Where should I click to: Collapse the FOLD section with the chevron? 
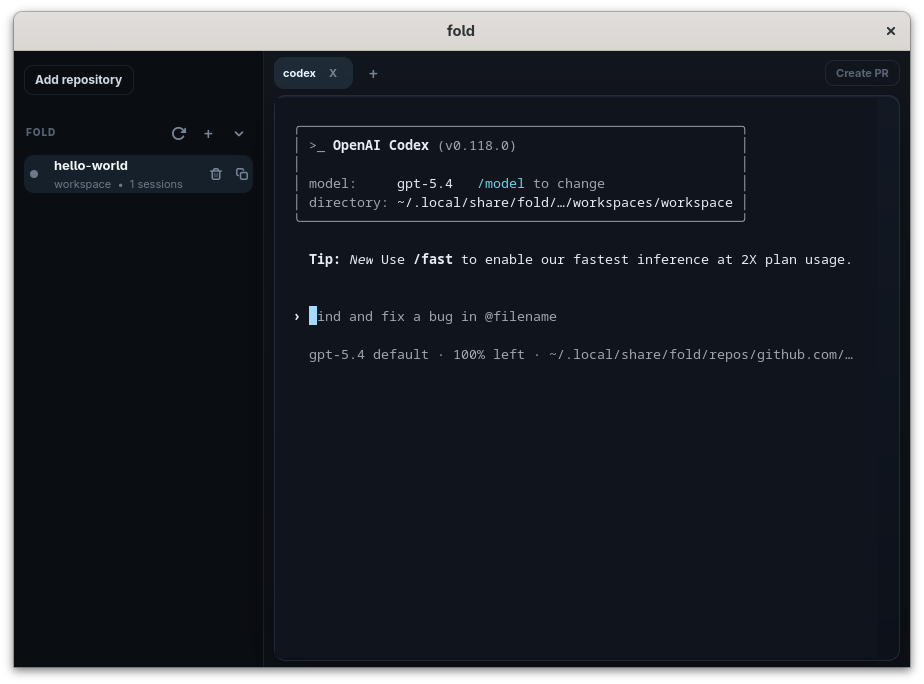point(238,133)
